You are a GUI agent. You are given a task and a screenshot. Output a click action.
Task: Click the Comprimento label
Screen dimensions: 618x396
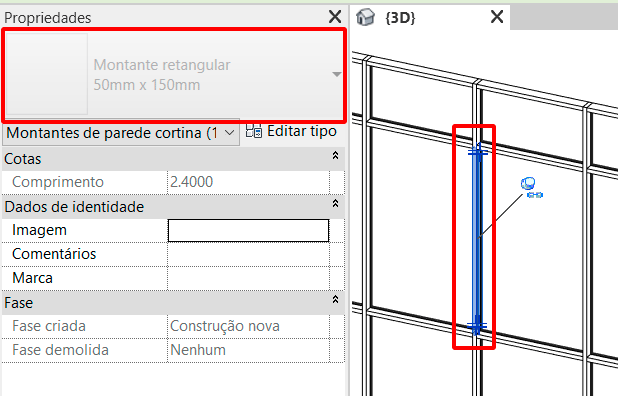tap(58, 182)
